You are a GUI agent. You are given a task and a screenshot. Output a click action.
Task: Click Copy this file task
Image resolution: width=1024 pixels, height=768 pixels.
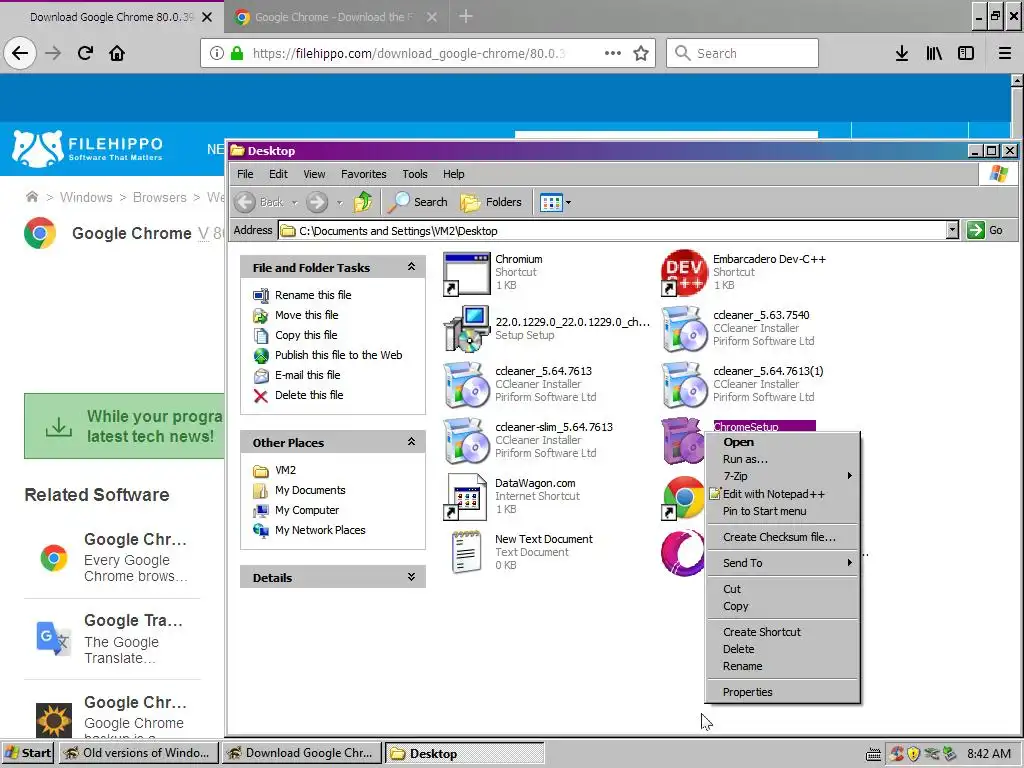(x=306, y=335)
